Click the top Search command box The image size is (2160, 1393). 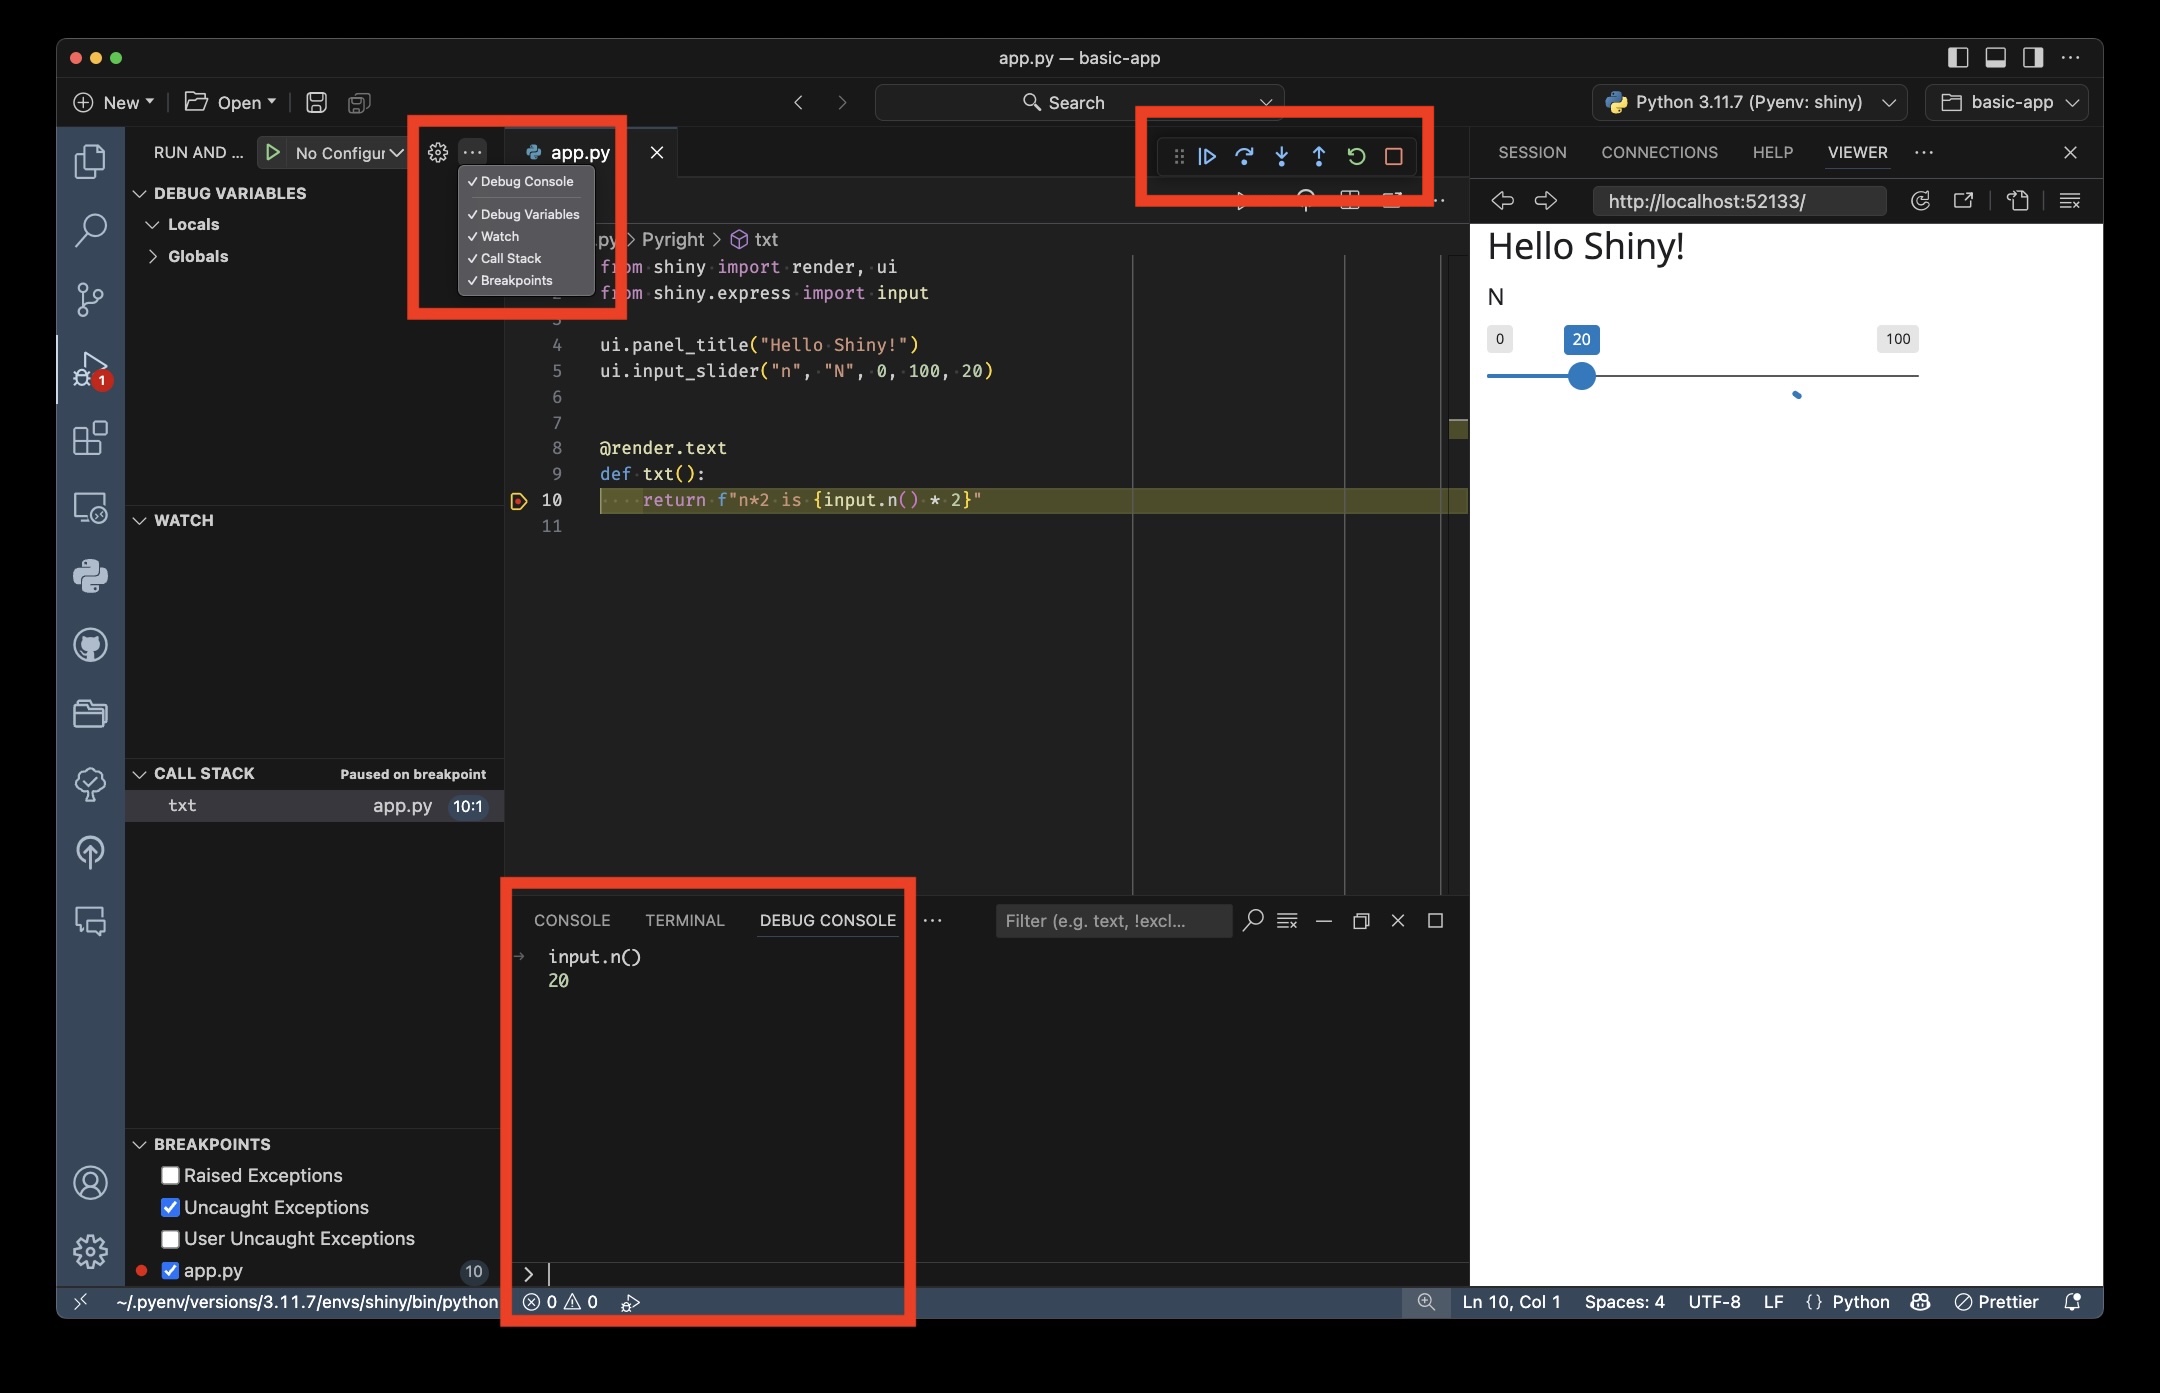(x=1079, y=102)
